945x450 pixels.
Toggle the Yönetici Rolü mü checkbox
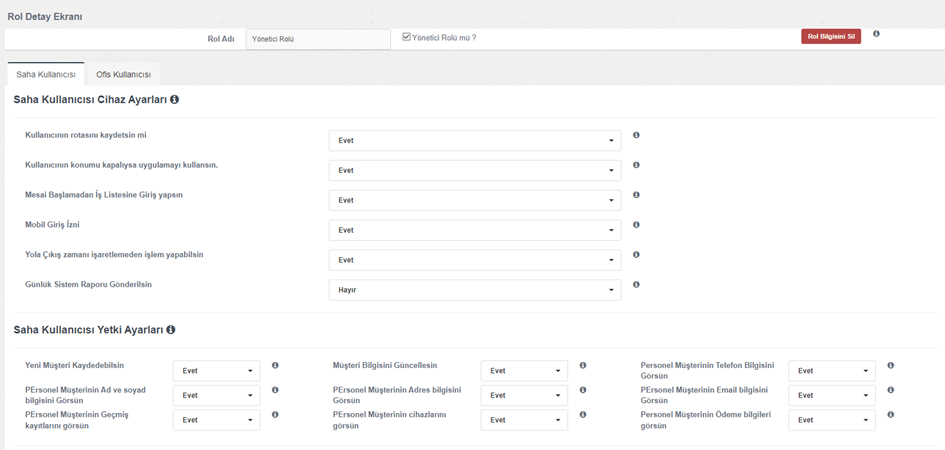[x=407, y=37]
